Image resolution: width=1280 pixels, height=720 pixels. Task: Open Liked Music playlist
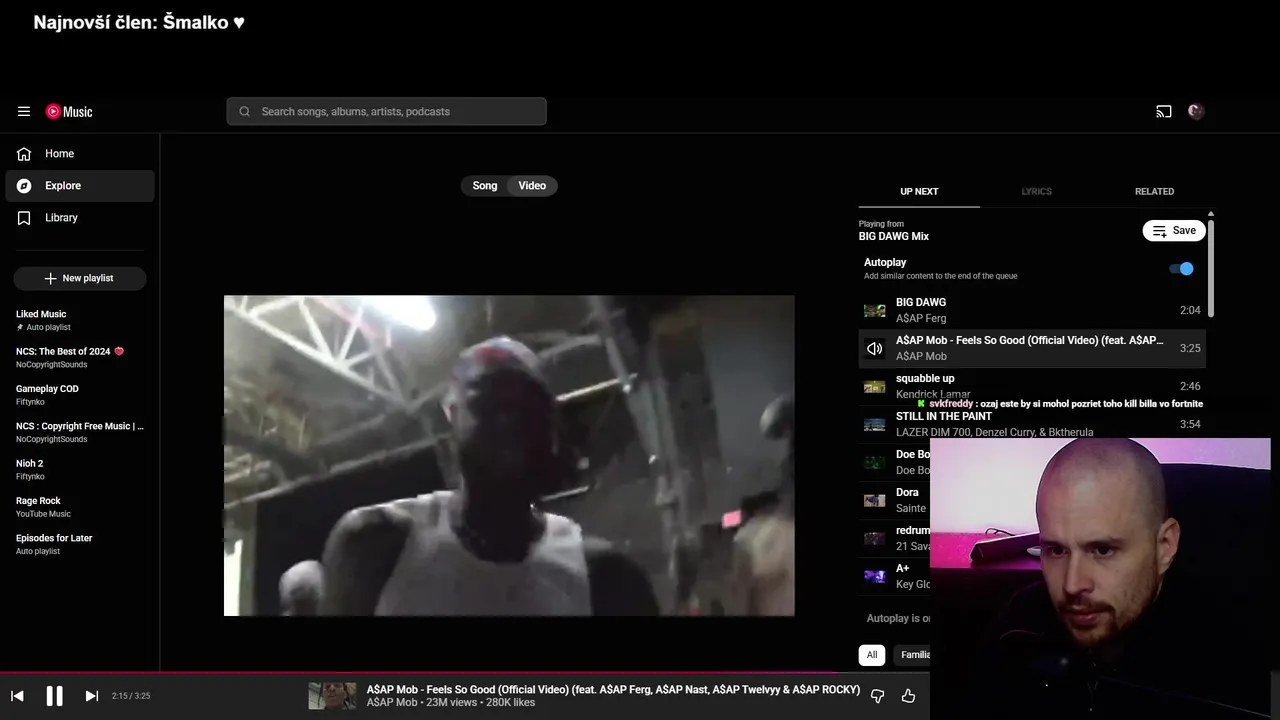(x=80, y=320)
